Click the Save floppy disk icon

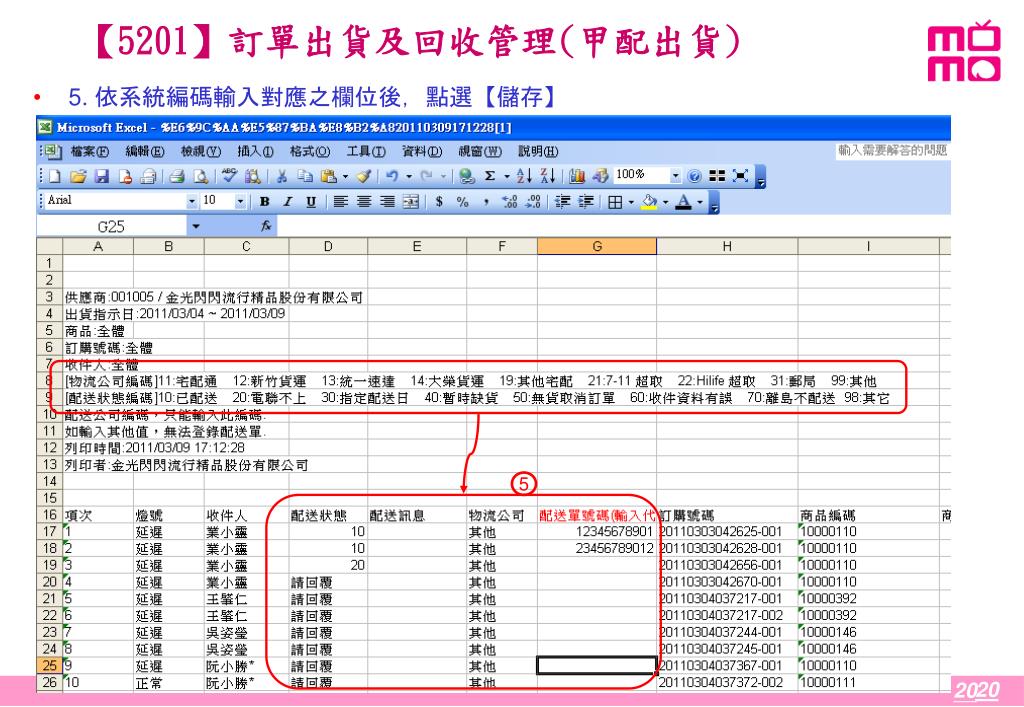click(x=102, y=176)
